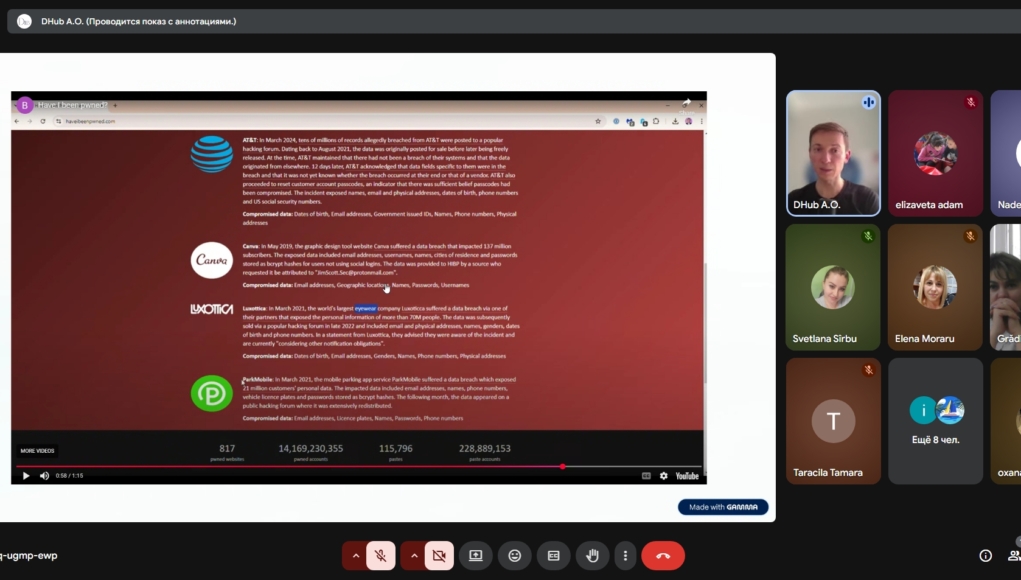Screen dimensions: 1021x580
Task: Unmute the microphone in the call bar
Action: tap(381, 555)
